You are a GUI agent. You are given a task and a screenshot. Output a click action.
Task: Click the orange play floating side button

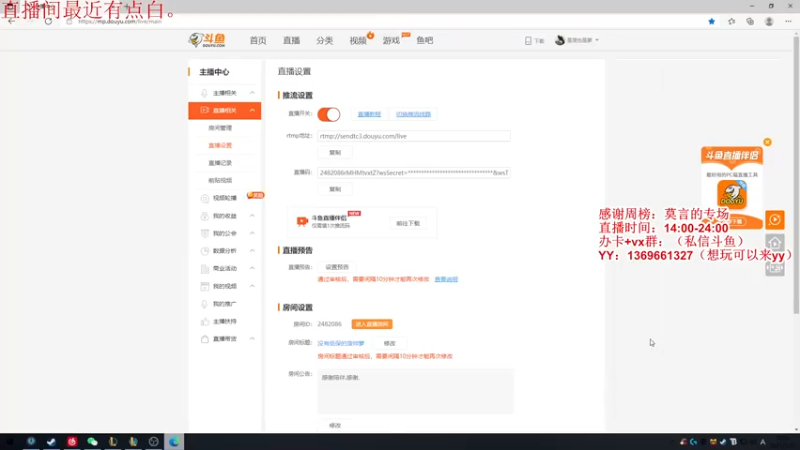(774, 220)
